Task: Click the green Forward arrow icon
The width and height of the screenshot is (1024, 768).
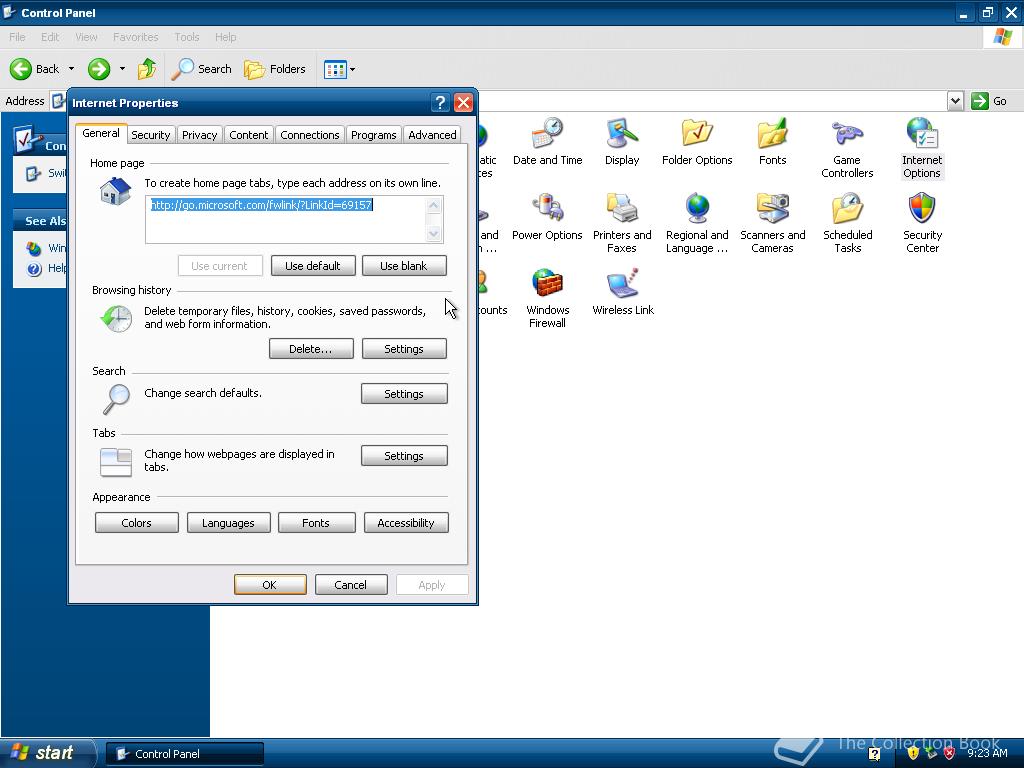Action: (x=99, y=69)
